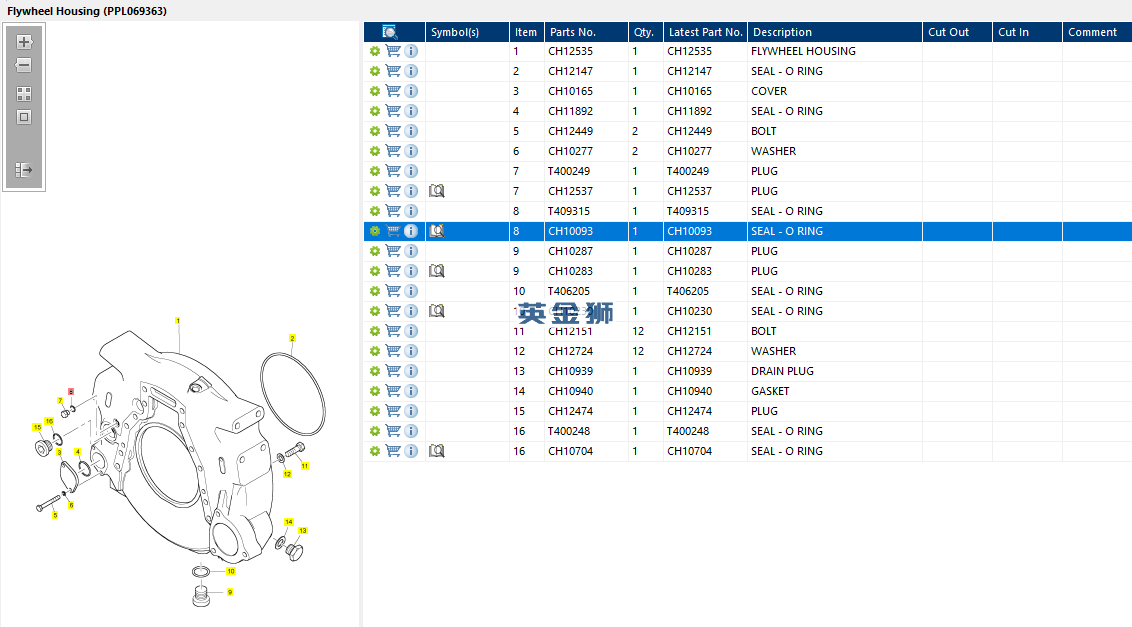Select callout 9 label on diagram

pos(230,592)
